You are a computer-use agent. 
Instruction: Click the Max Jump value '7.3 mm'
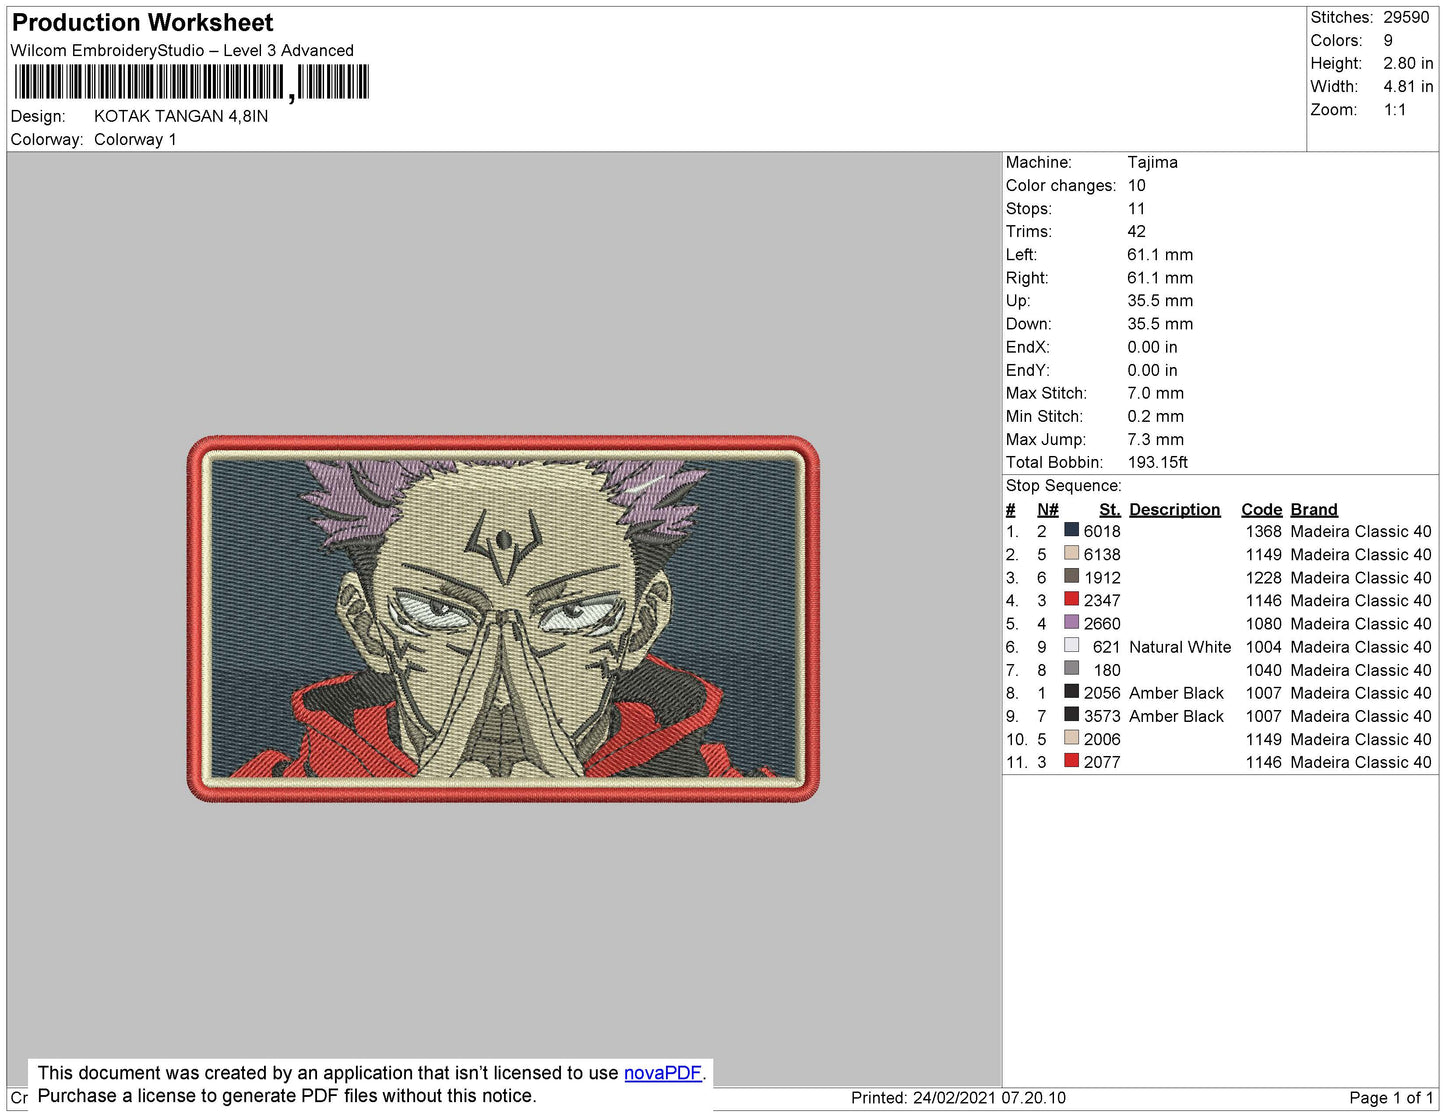click(1155, 440)
